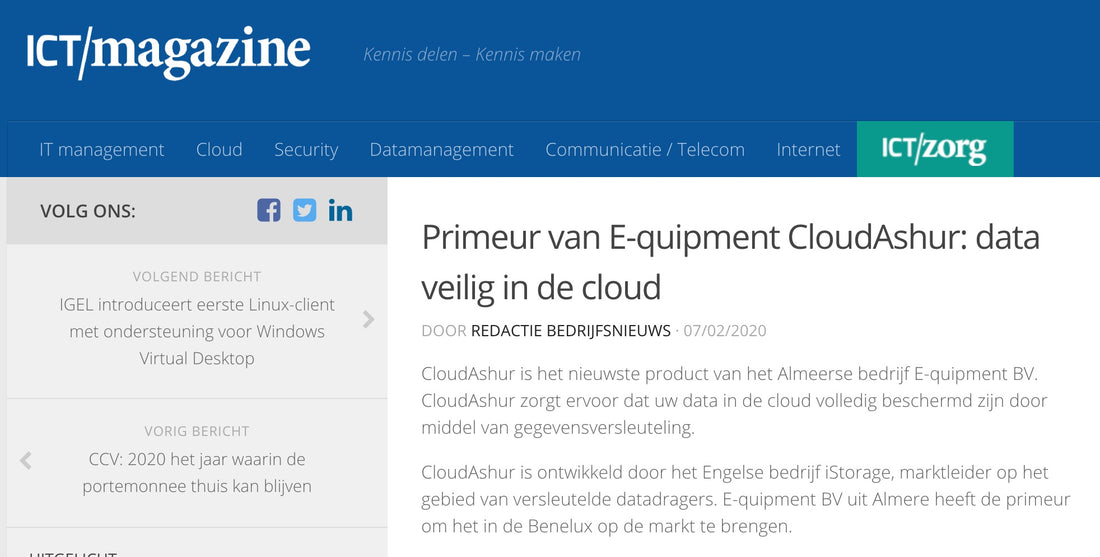Viewport: 1100px width, 557px height.
Task: Select the Security menu item
Action: coord(306,150)
